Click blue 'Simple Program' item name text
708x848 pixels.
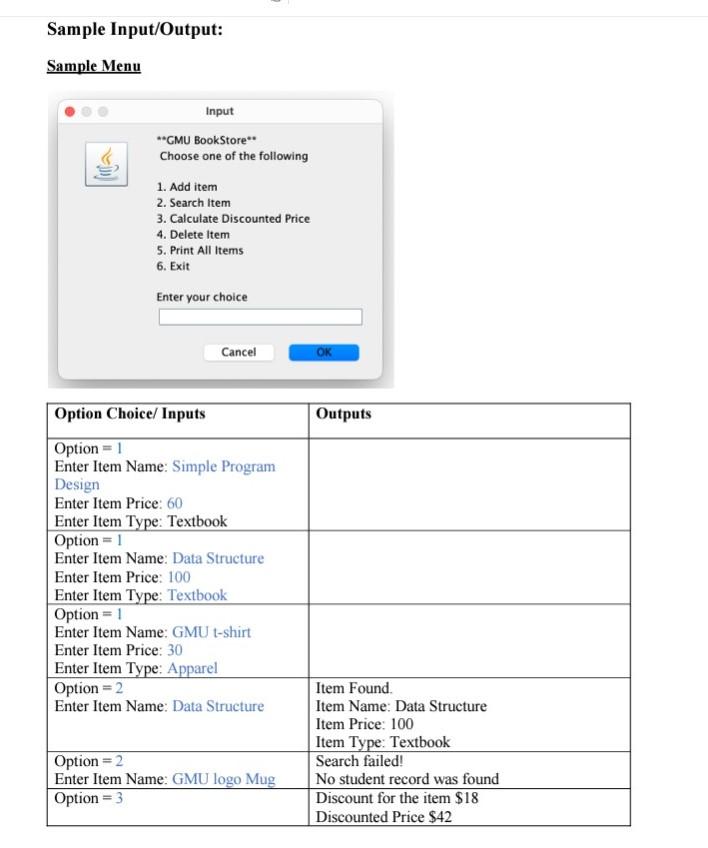point(223,466)
